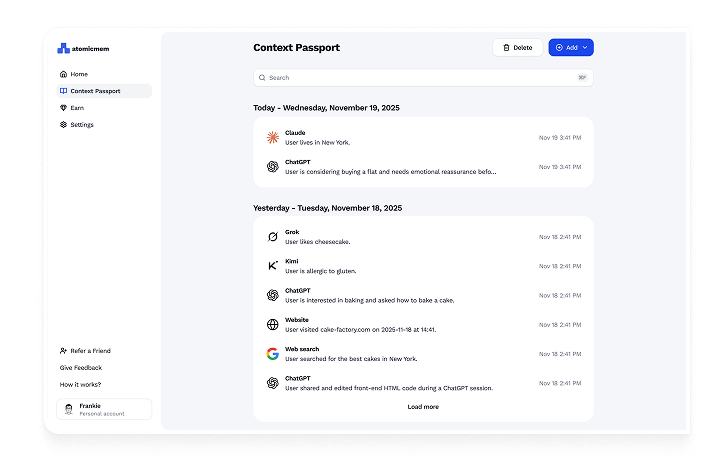Click the Nov 18 2:41 PM timestamp on Grok row
The height and width of the screenshot is (465, 702).
pos(560,237)
